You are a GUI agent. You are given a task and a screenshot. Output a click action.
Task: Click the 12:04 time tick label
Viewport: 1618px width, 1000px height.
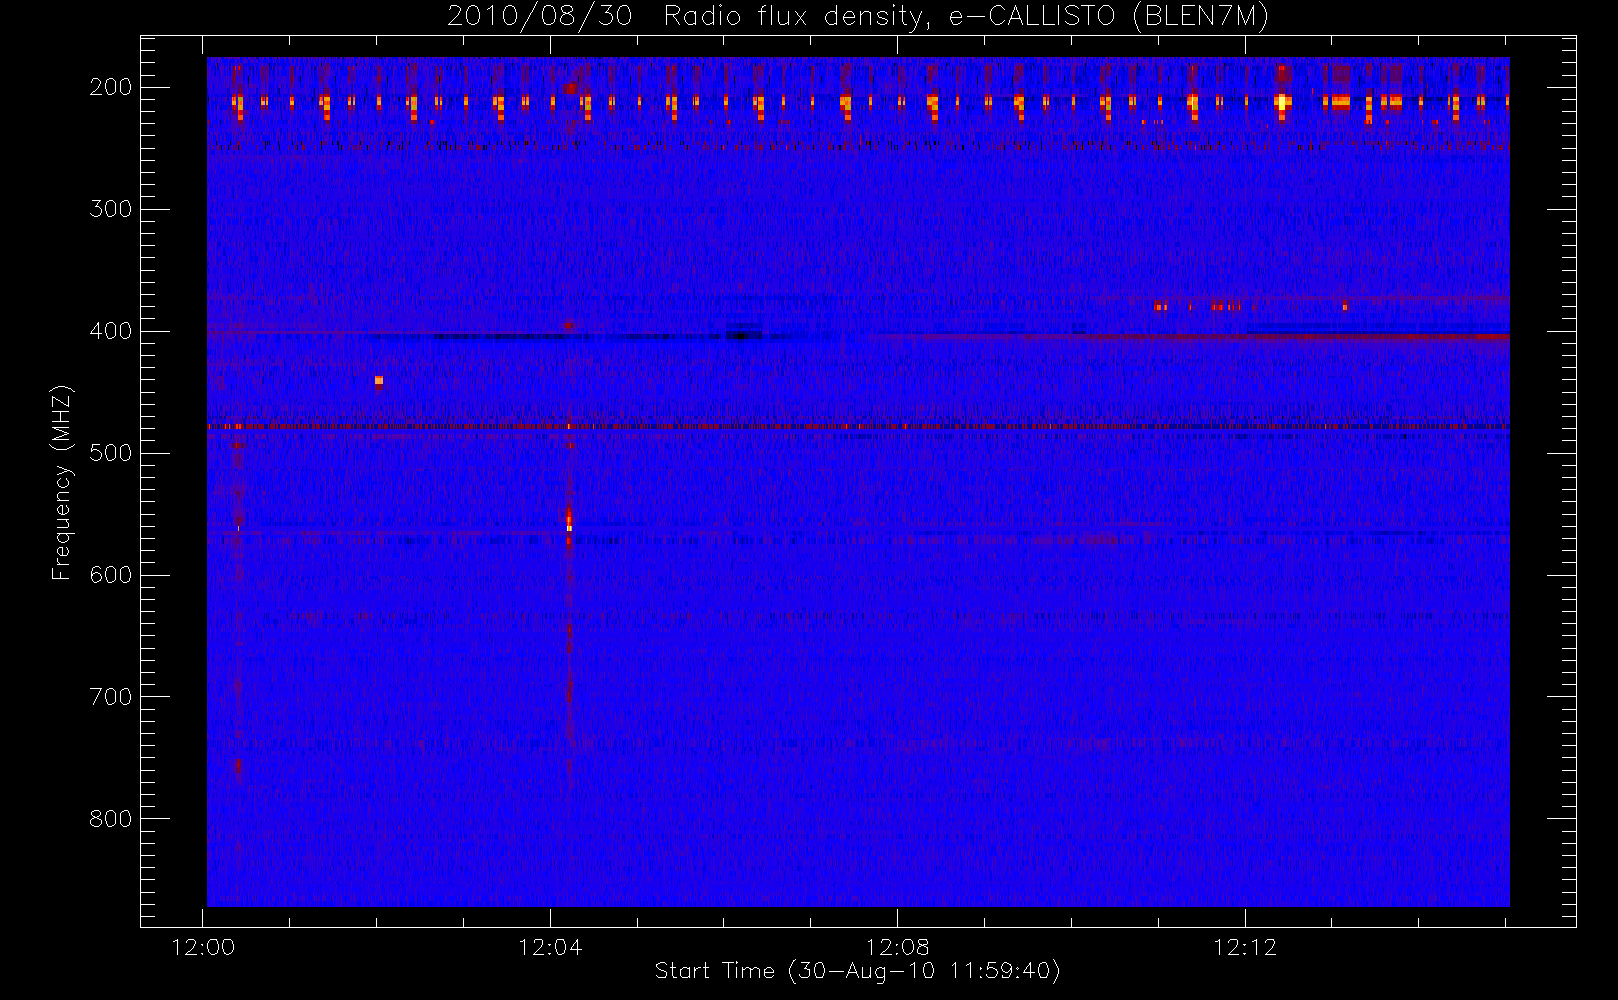coord(550,947)
